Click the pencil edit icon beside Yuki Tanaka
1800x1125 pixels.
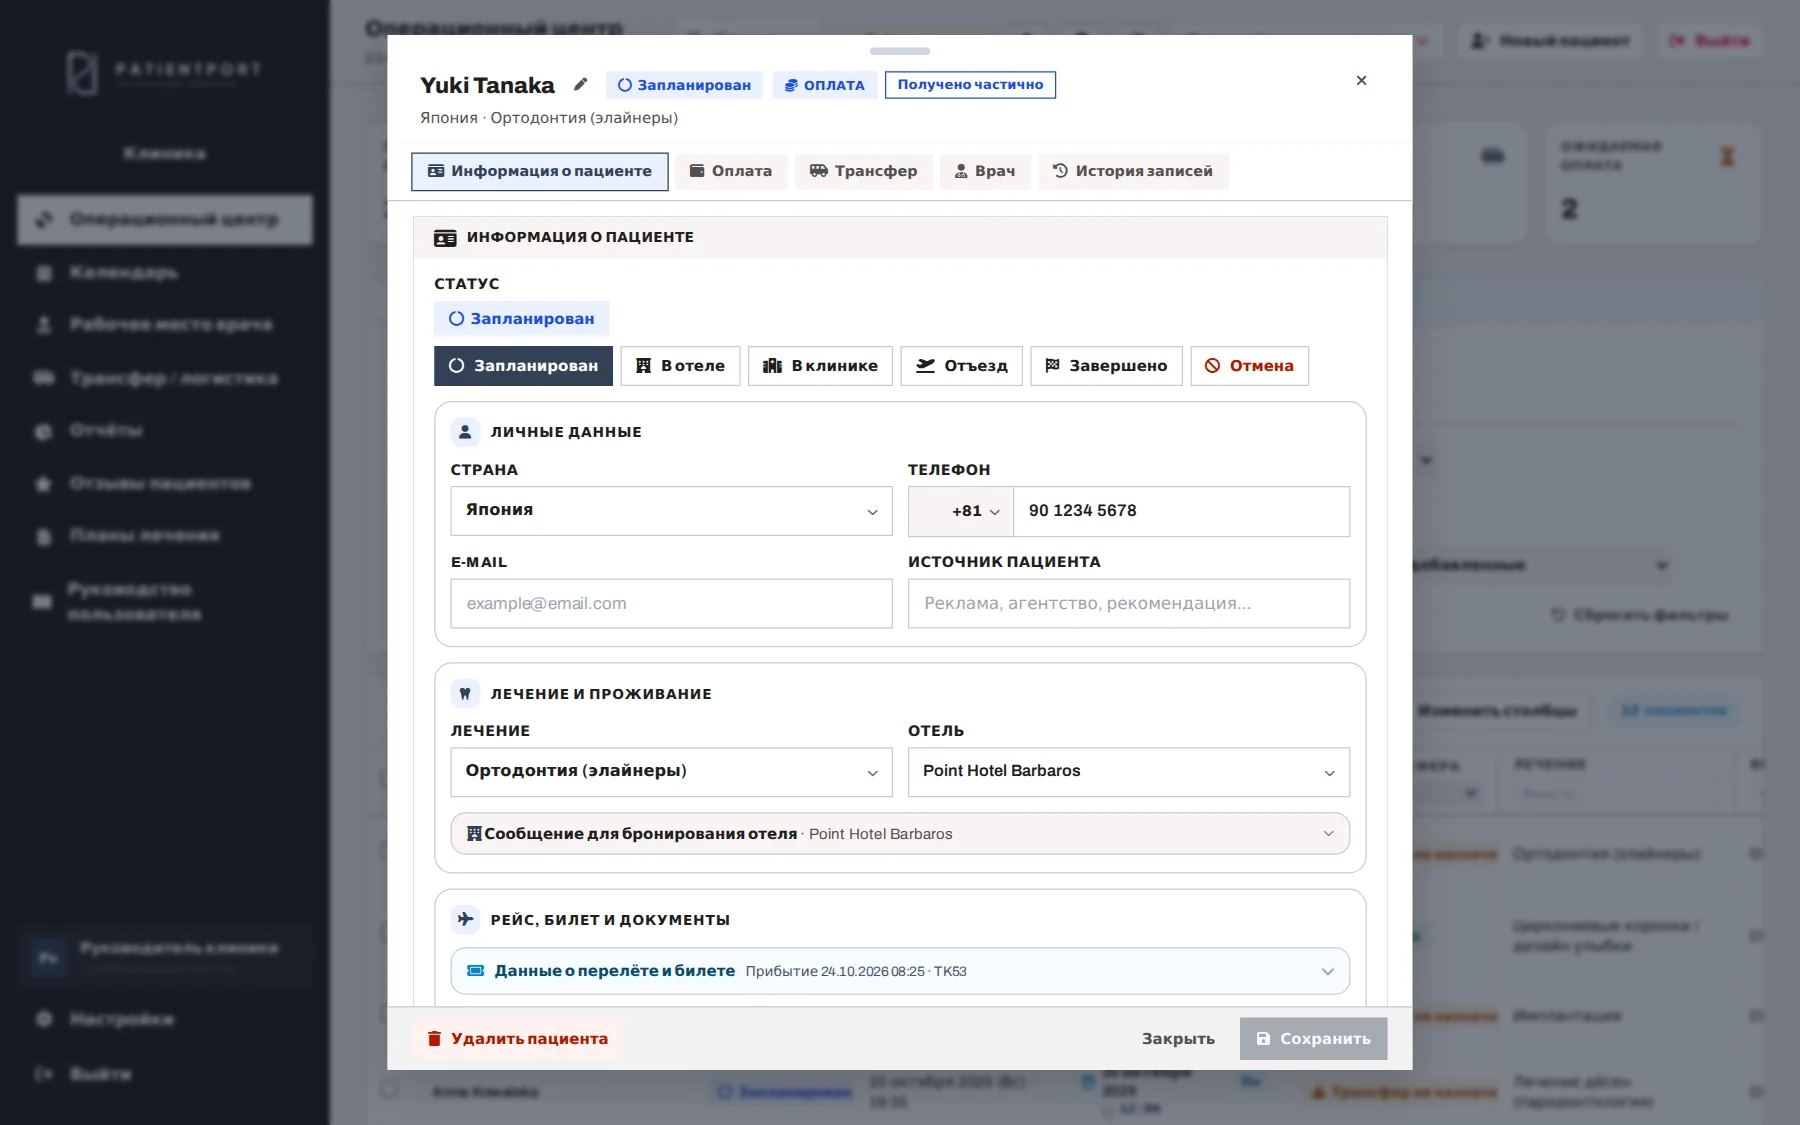580,85
